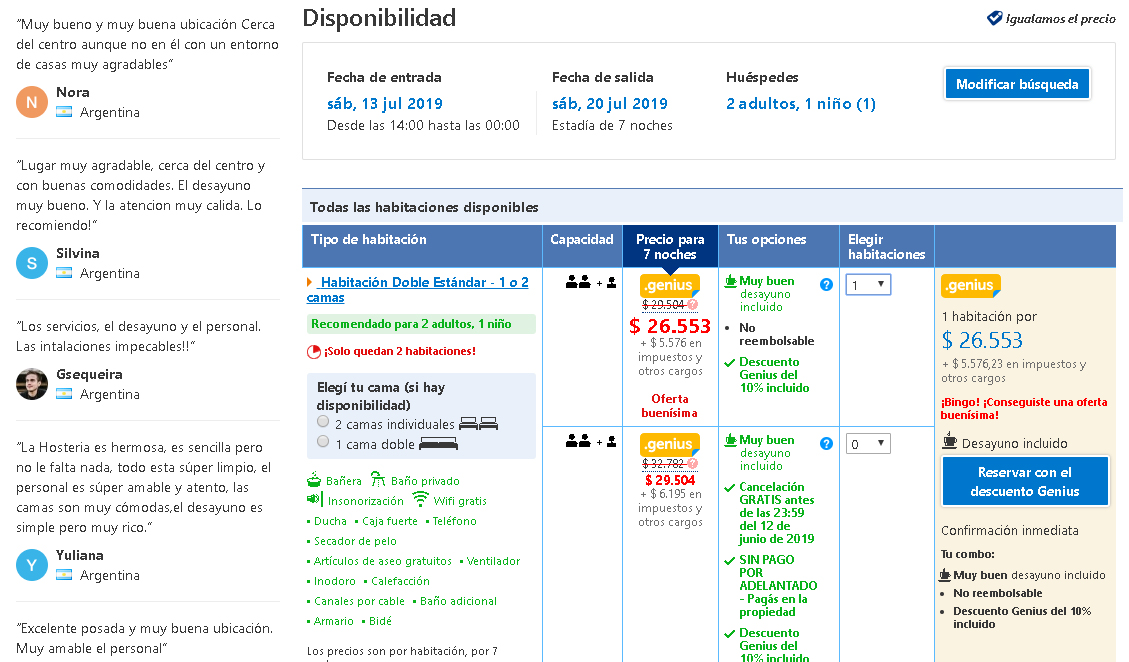Select 2 camas individuales option
This screenshot has height=662, width=1129.
323,421
